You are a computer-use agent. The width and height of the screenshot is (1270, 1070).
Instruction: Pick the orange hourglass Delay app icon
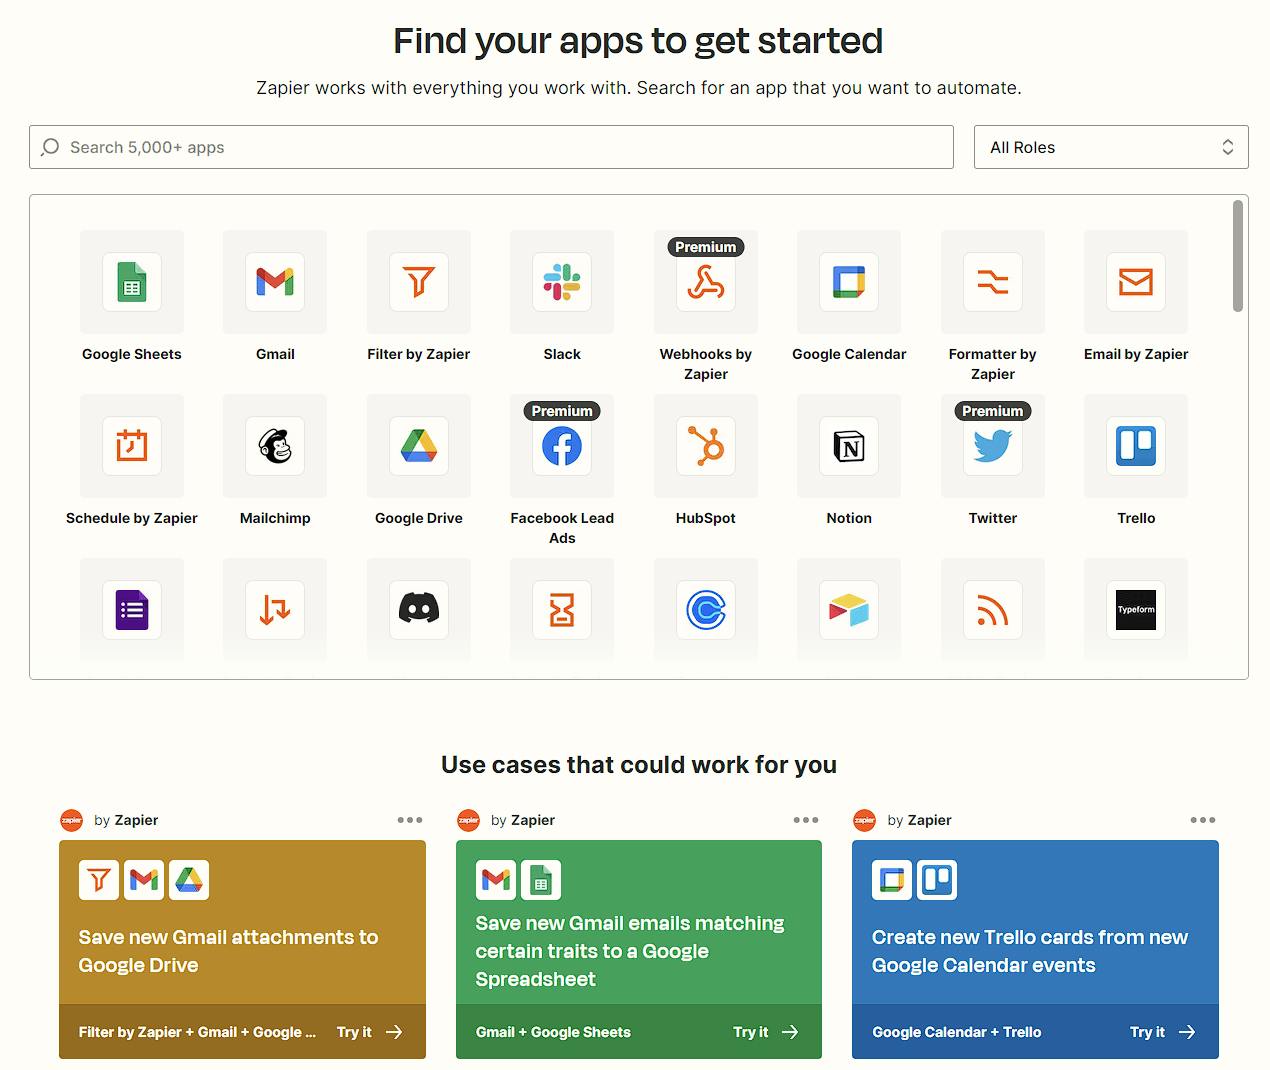(562, 610)
